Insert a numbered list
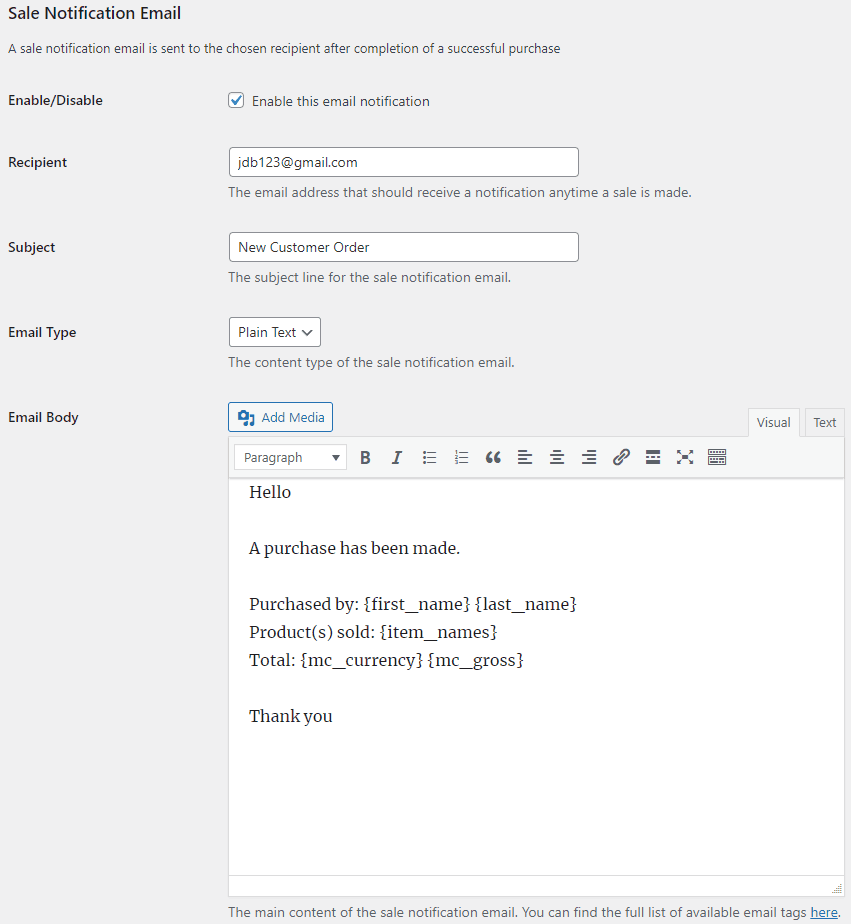The width and height of the screenshot is (851, 924). point(461,457)
